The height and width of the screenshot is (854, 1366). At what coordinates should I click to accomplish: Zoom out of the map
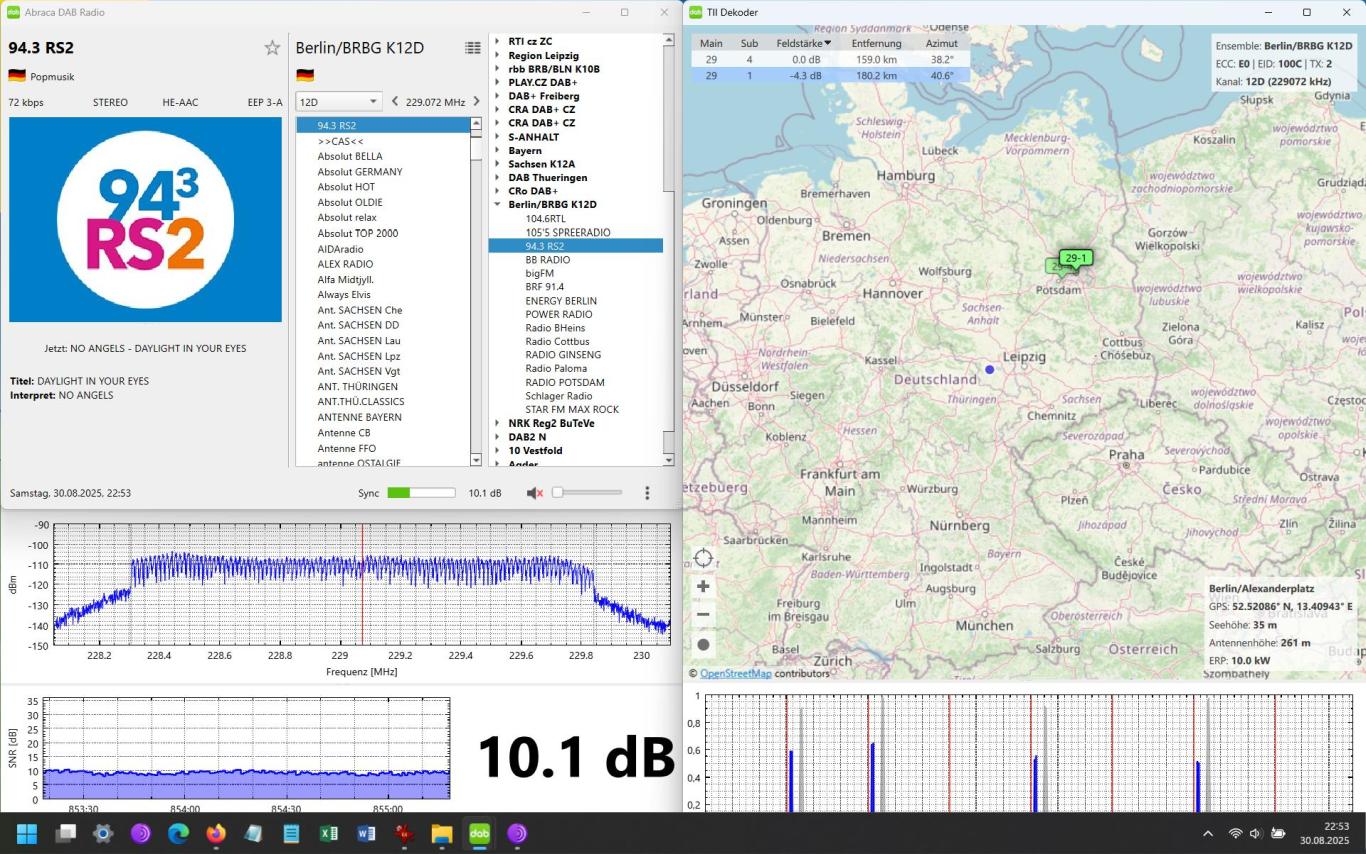703,615
